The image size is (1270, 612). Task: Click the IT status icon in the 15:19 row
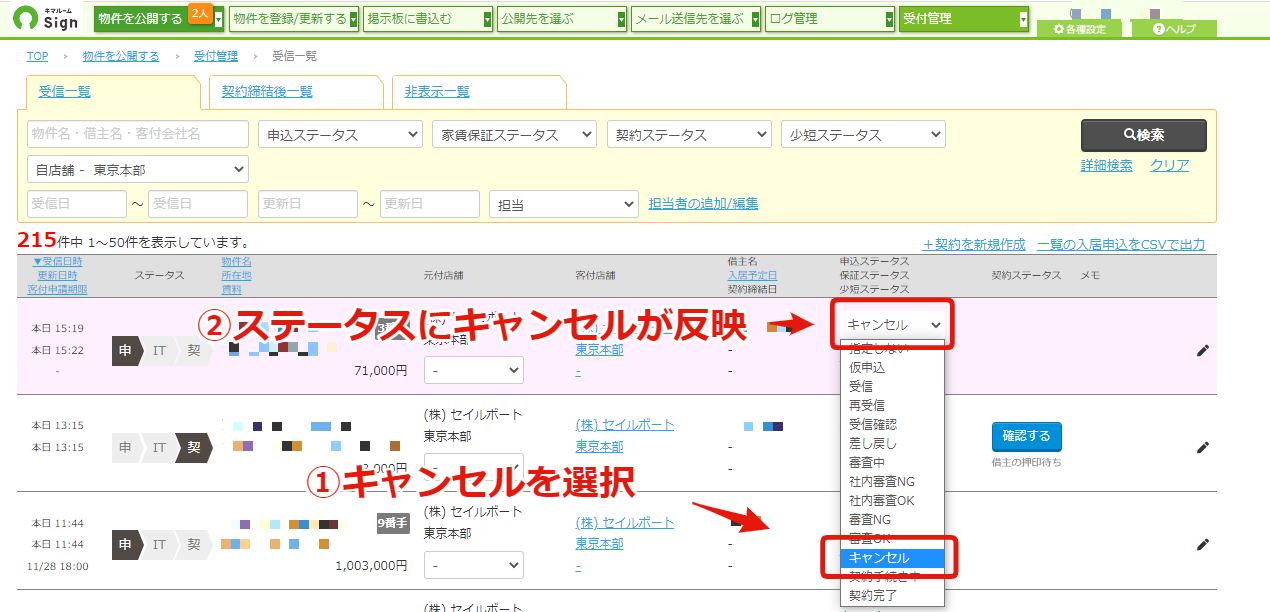[158, 350]
